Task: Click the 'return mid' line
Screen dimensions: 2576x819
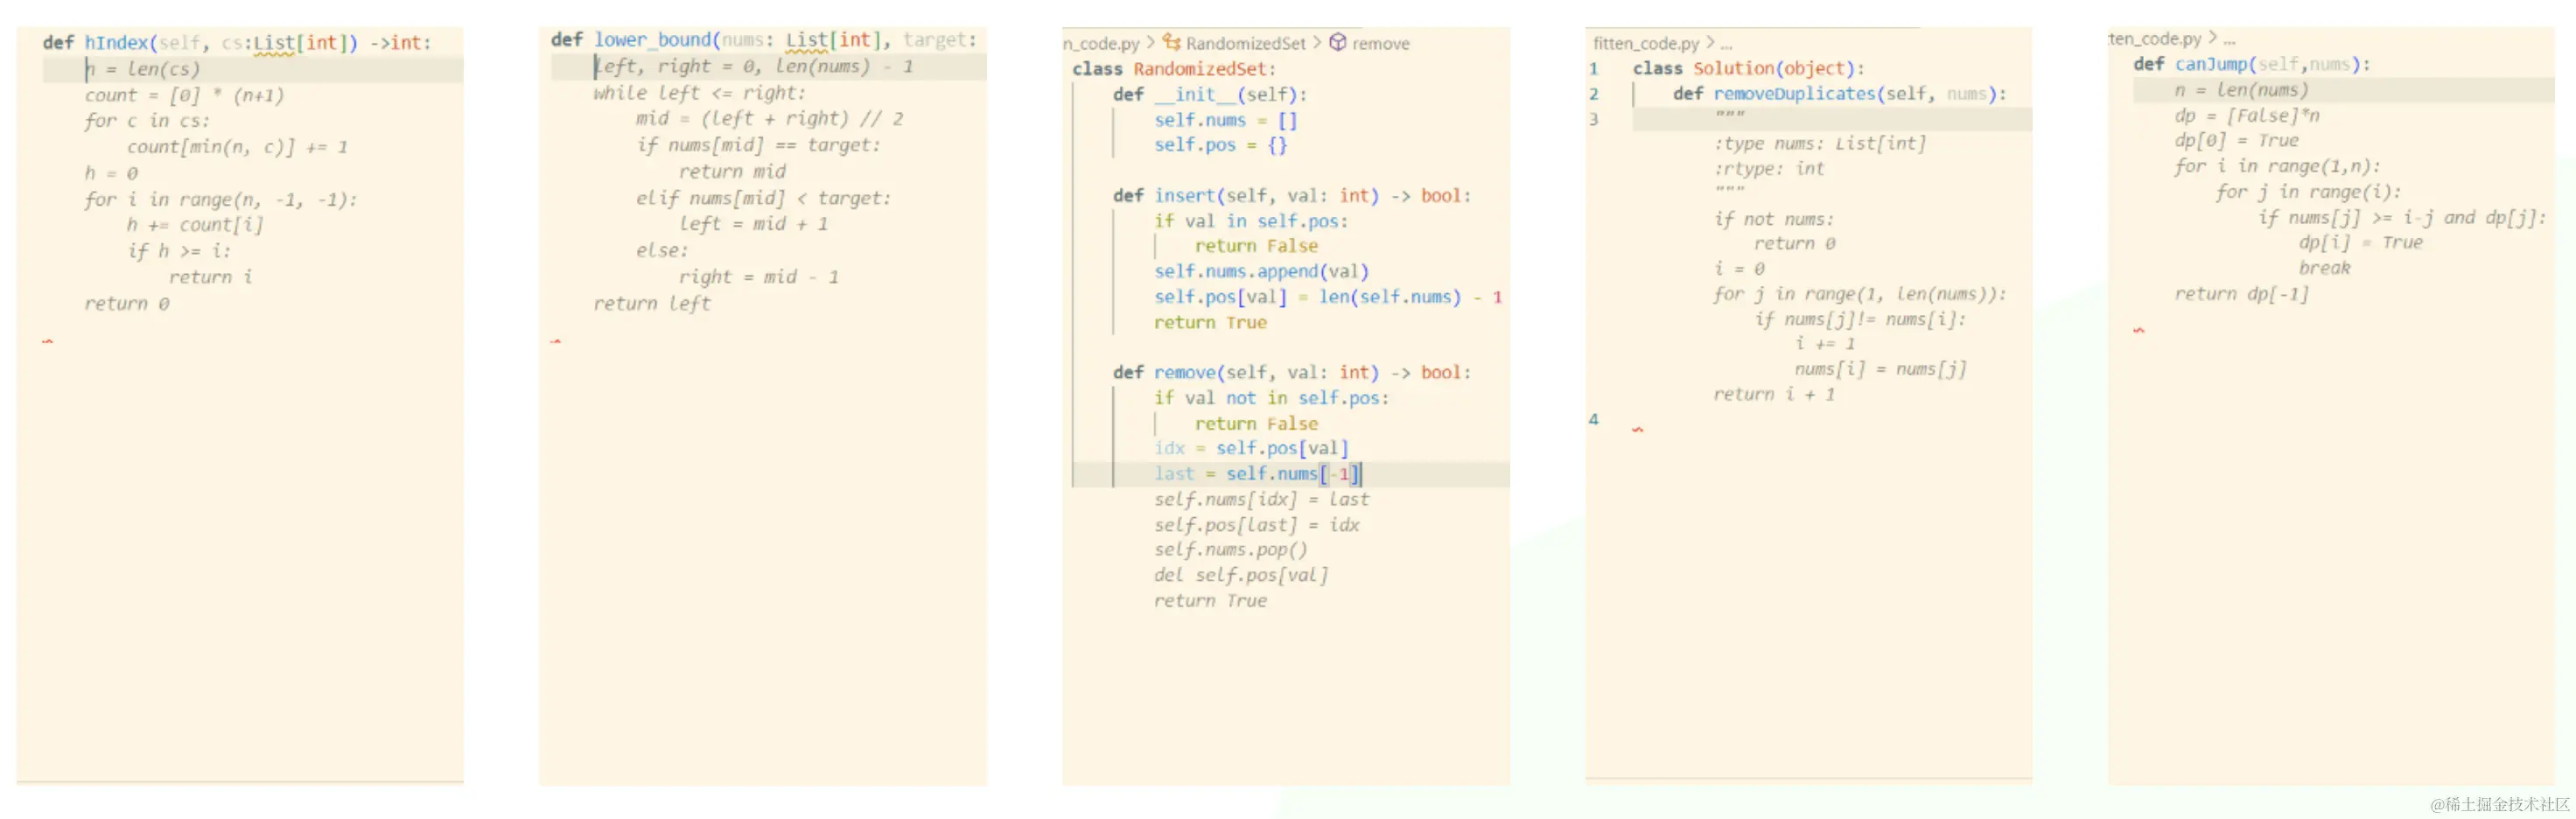Action: coord(732,171)
